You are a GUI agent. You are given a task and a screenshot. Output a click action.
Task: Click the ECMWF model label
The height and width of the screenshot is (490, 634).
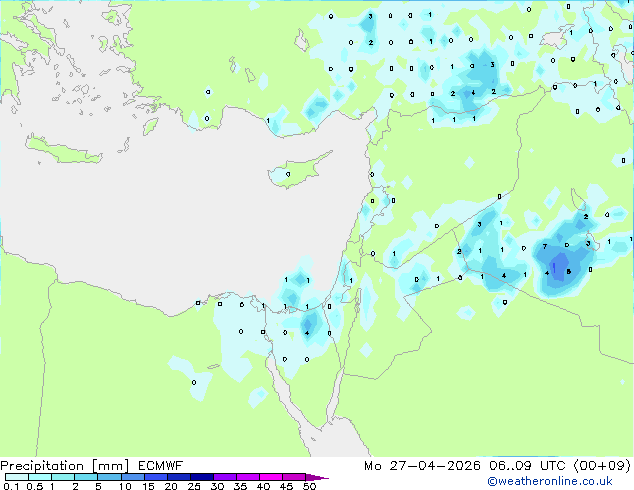pos(161,466)
